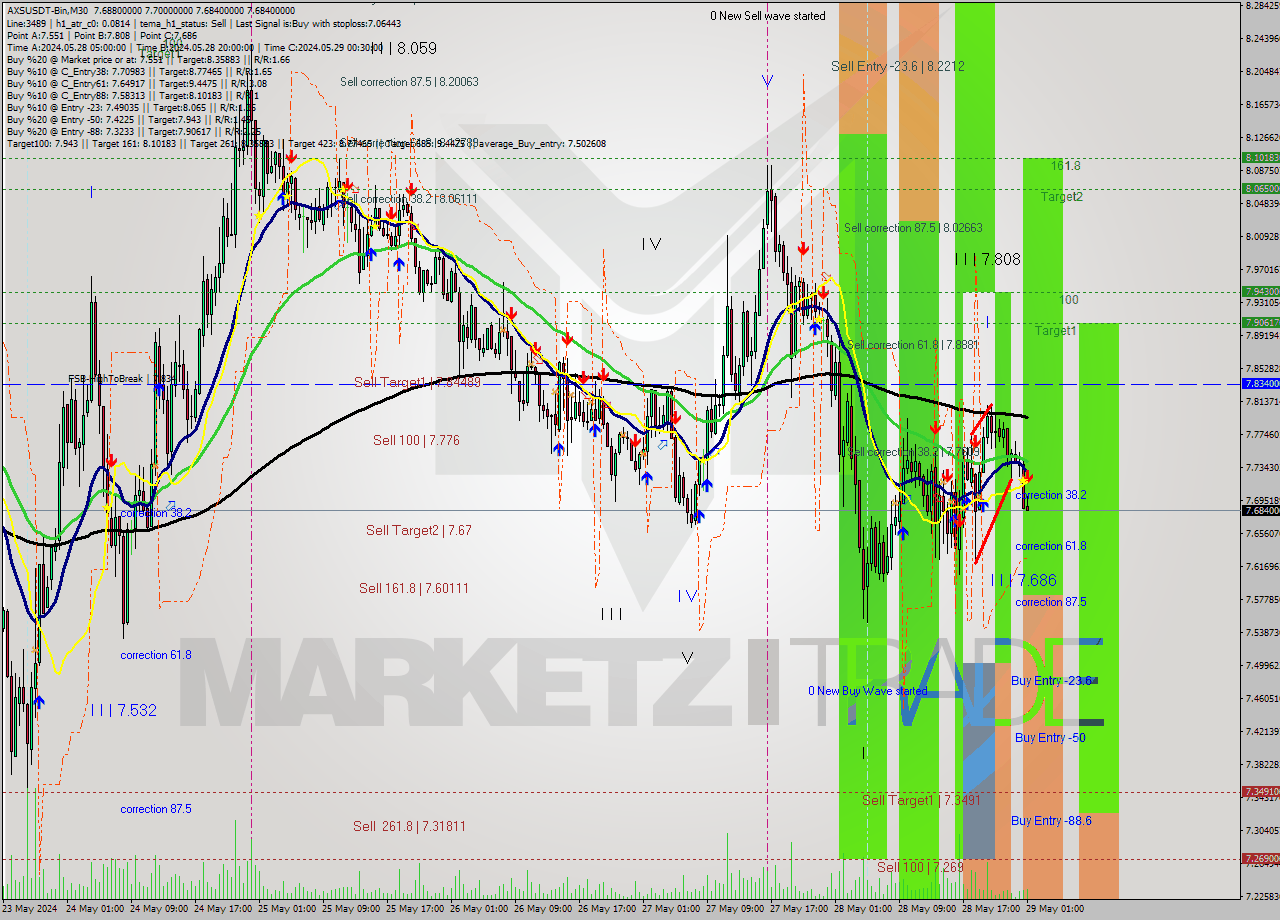1280x920 pixels.
Task: Click the green 7.90617 price tag
Action: [x=1261, y=322]
